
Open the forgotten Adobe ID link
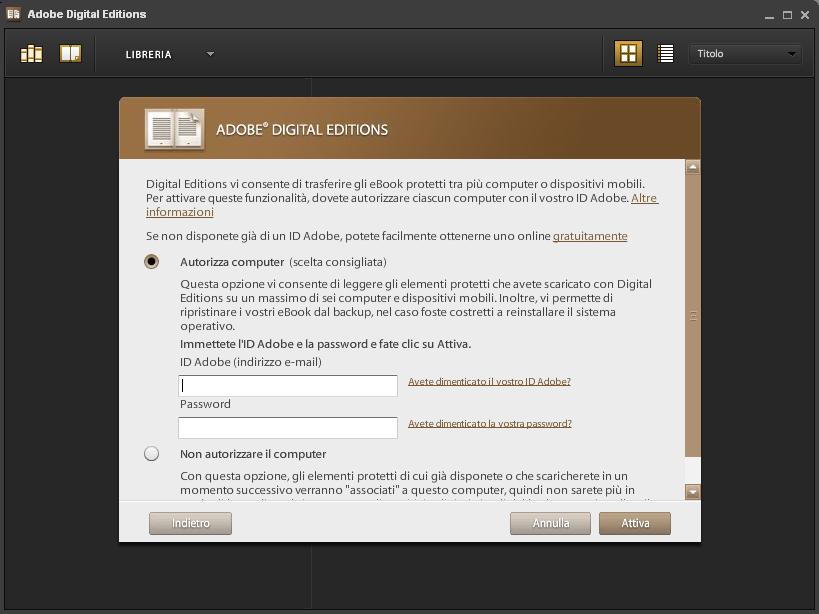[x=489, y=382]
